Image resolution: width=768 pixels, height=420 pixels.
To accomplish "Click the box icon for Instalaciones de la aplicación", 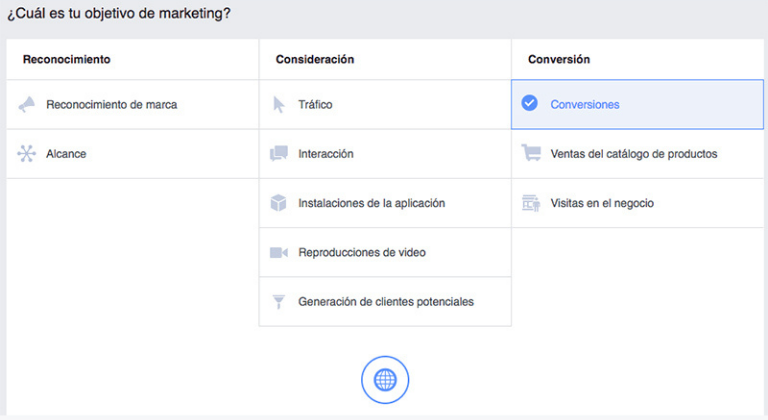I will point(279,203).
